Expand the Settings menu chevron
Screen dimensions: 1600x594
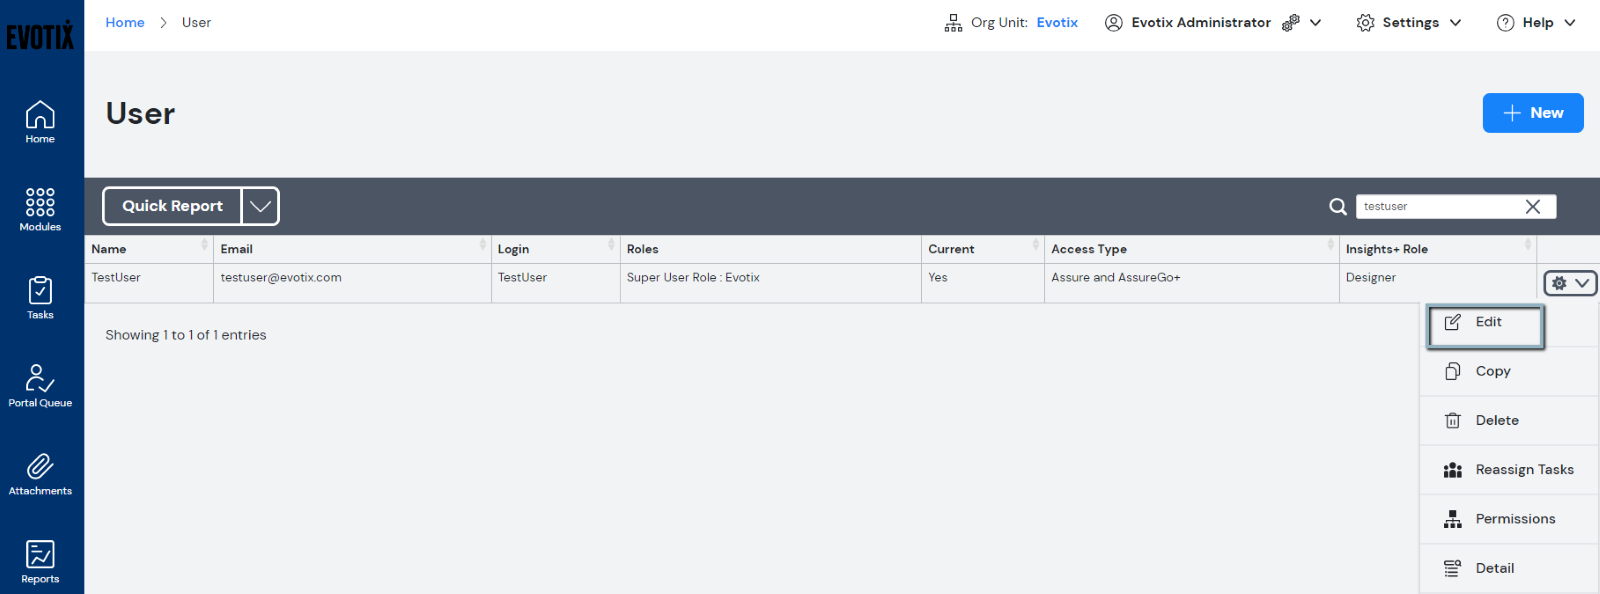click(1455, 23)
